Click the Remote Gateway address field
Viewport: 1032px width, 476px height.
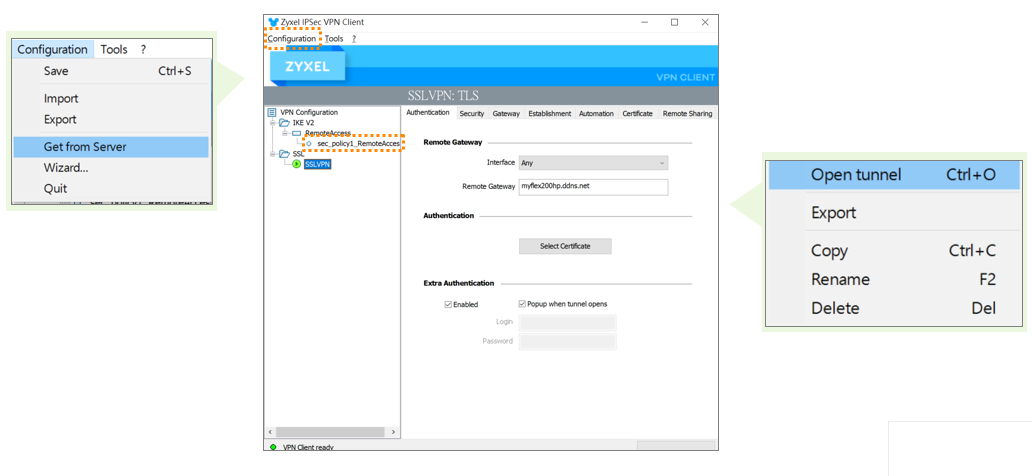click(x=593, y=187)
